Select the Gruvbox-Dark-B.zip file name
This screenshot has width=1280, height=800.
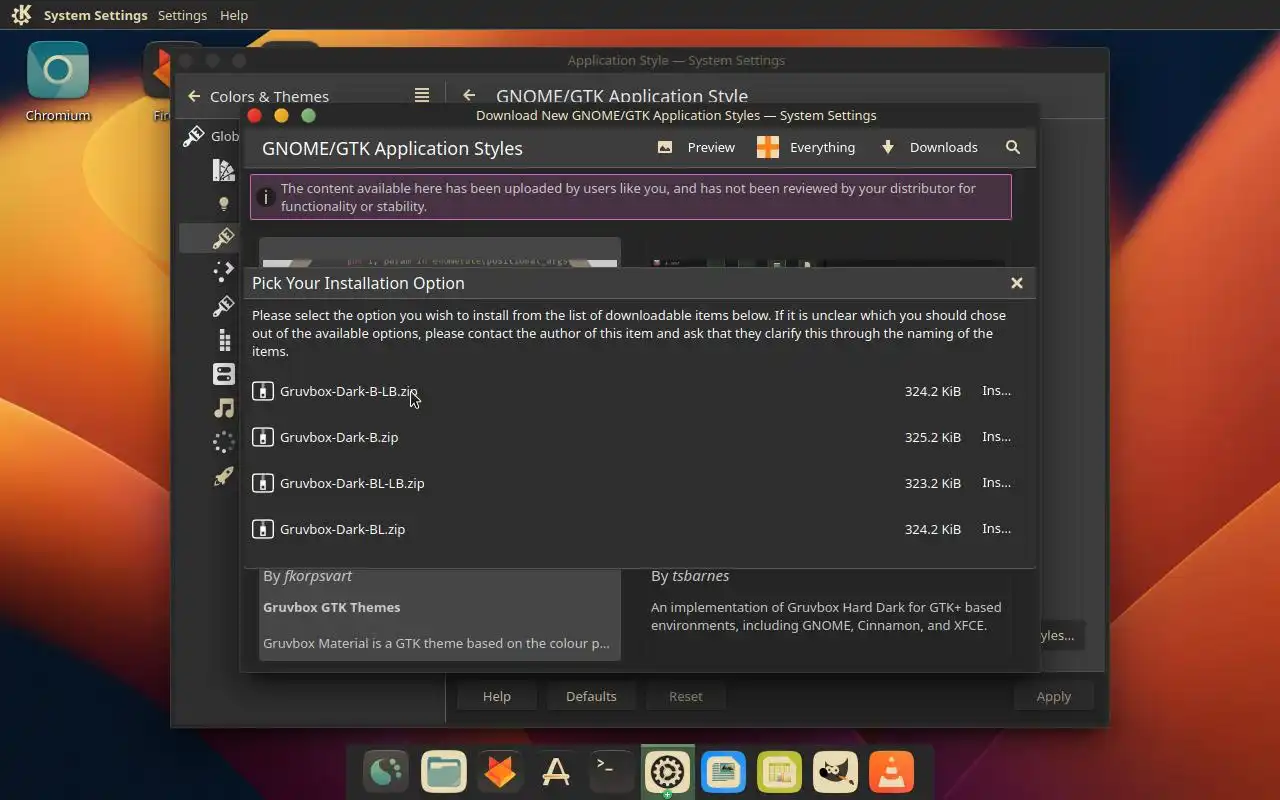coord(339,437)
